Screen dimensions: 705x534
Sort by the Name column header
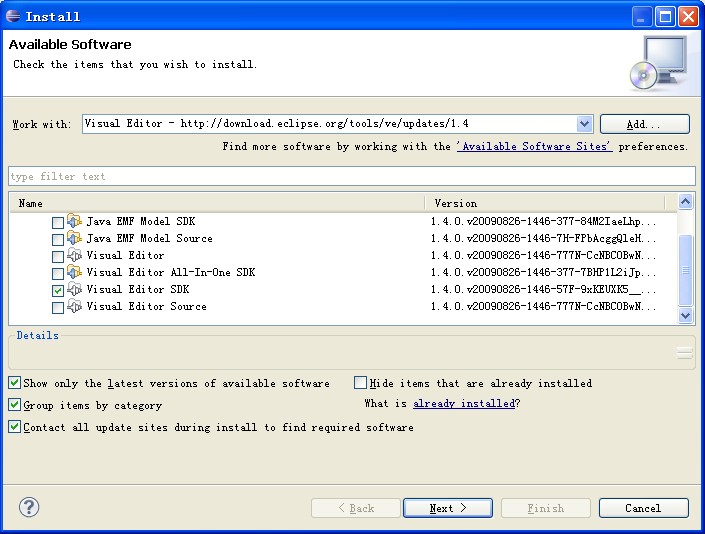click(217, 203)
